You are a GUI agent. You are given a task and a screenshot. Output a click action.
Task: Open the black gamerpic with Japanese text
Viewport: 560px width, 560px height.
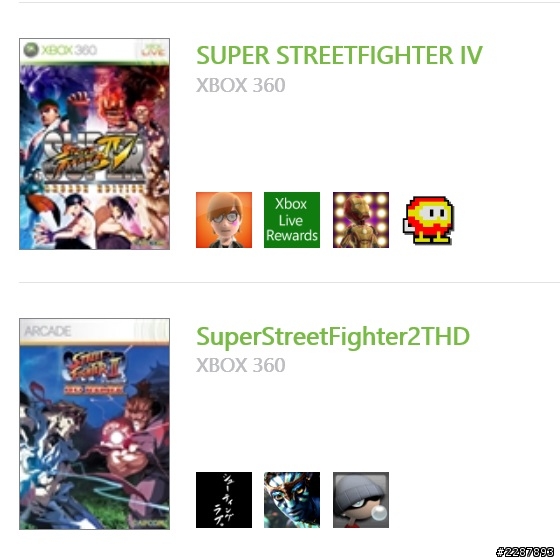[224, 500]
